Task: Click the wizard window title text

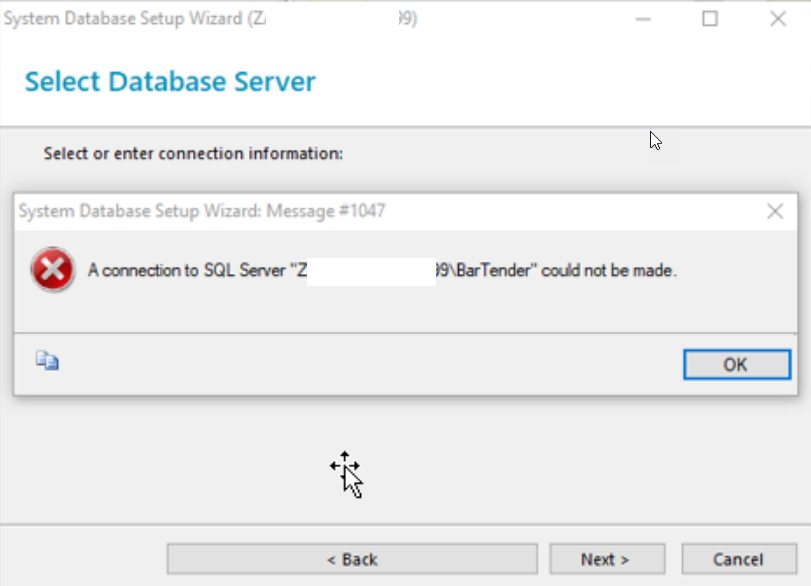Action: pyautogui.click(x=211, y=19)
